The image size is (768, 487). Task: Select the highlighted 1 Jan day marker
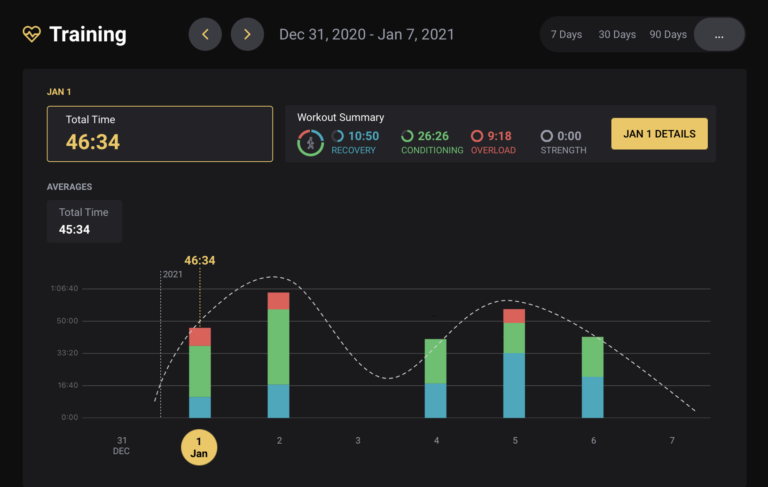[199, 447]
